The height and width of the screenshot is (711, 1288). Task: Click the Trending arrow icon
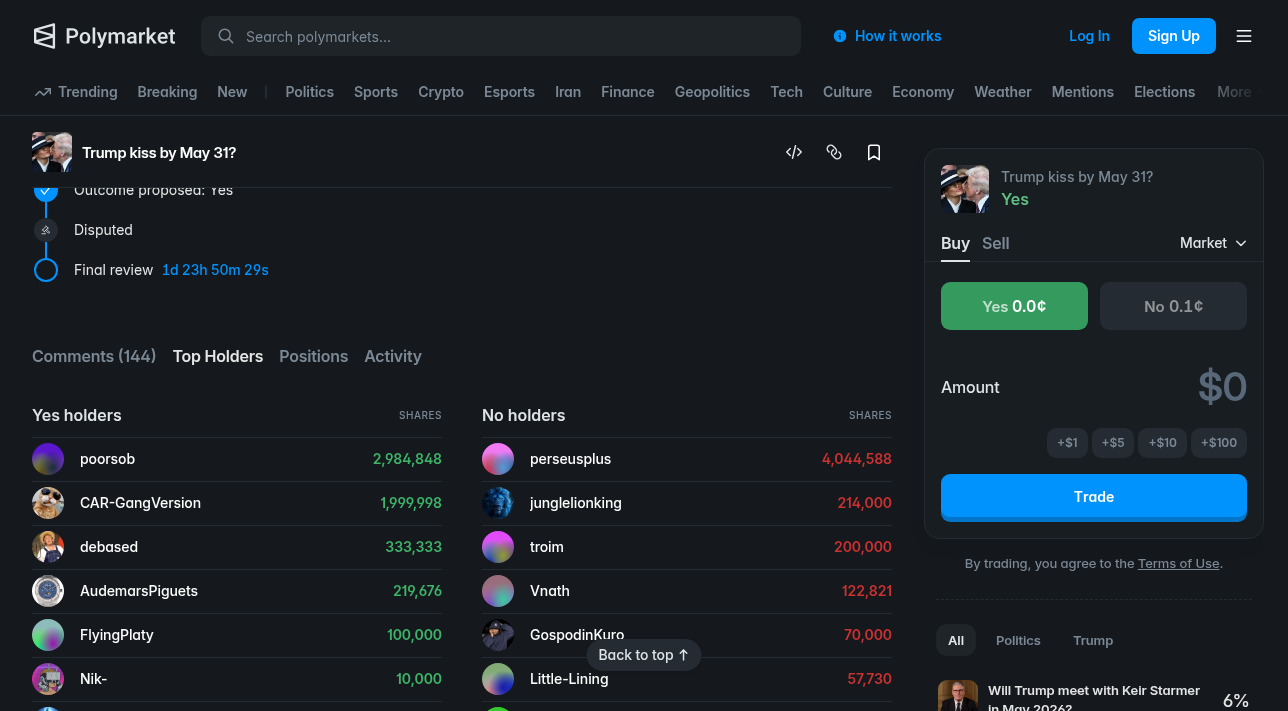tap(43, 92)
